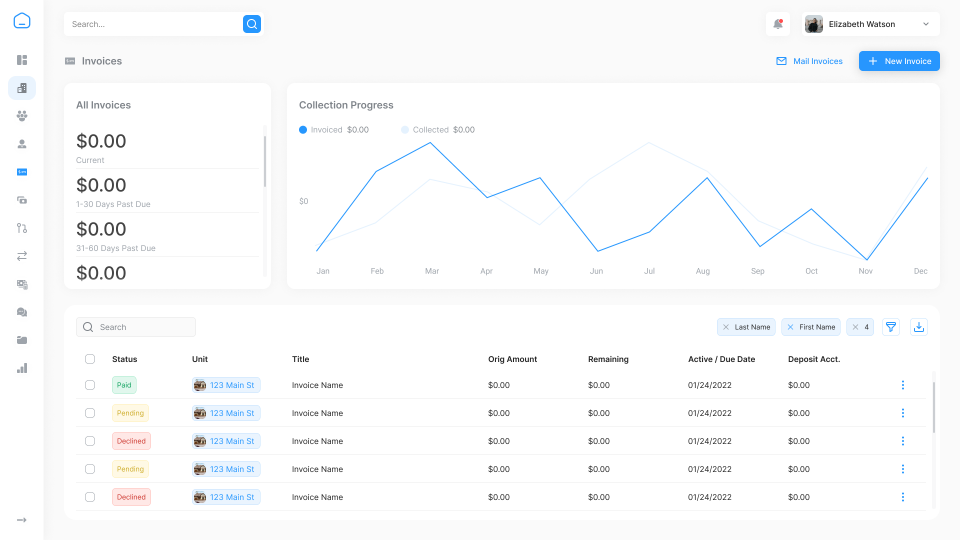The height and width of the screenshot is (540, 960).
Task: Select the first Declined invoice checkbox
Action: (x=90, y=441)
